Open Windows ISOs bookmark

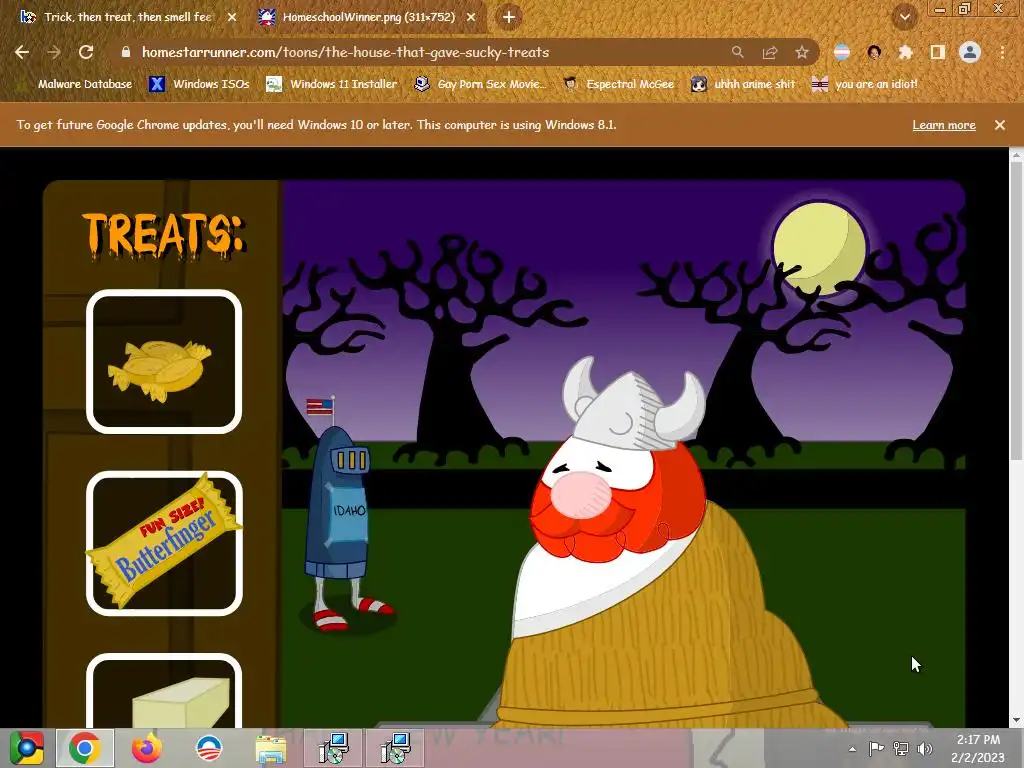pos(199,84)
